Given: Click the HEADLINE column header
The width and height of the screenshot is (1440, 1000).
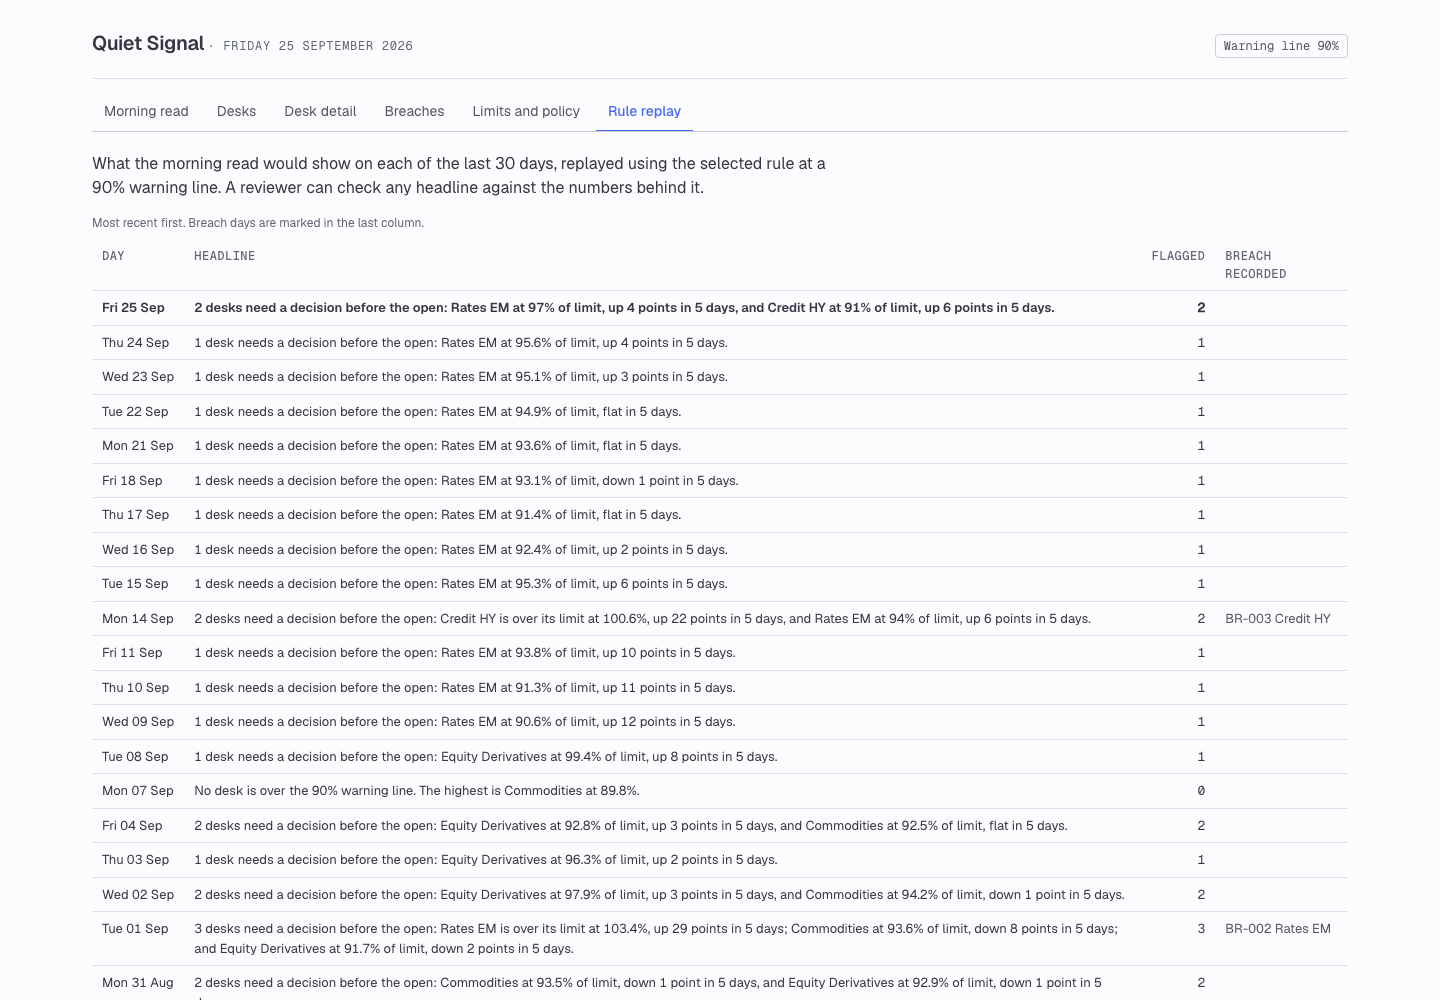Looking at the screenshot, I should [225, 256].
